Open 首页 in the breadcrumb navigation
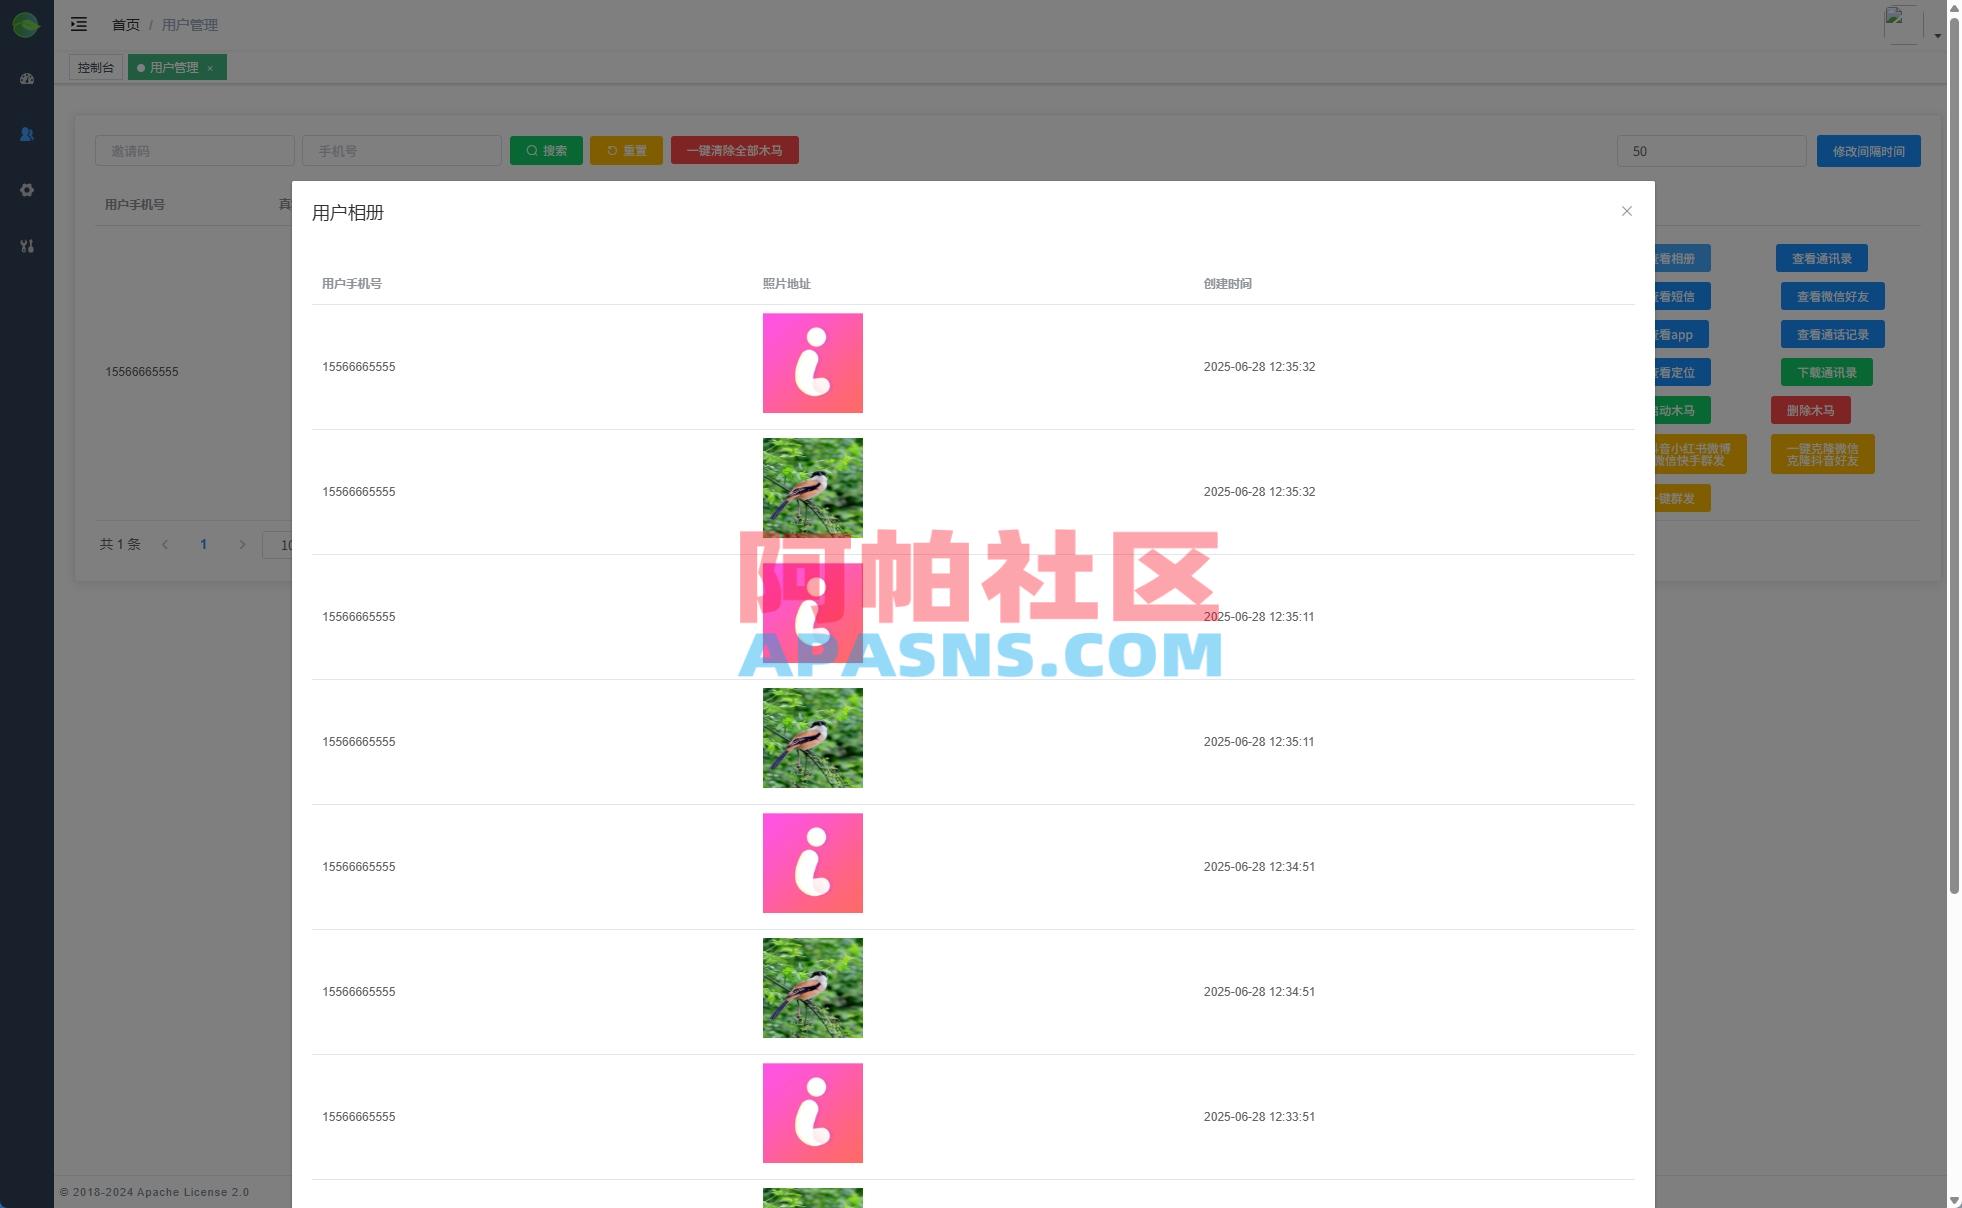Image resolution: width=1962 pixels, height=1208 pixels. coord(125,24)
